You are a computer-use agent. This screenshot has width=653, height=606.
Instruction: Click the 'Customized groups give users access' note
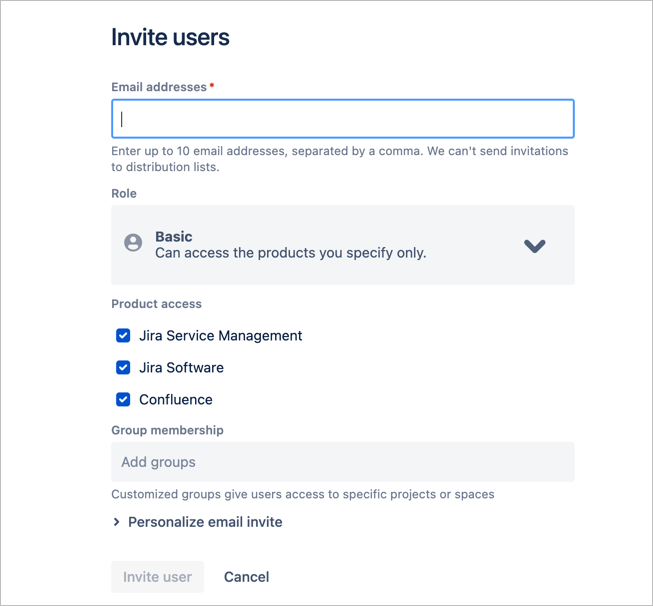(303, 494)
